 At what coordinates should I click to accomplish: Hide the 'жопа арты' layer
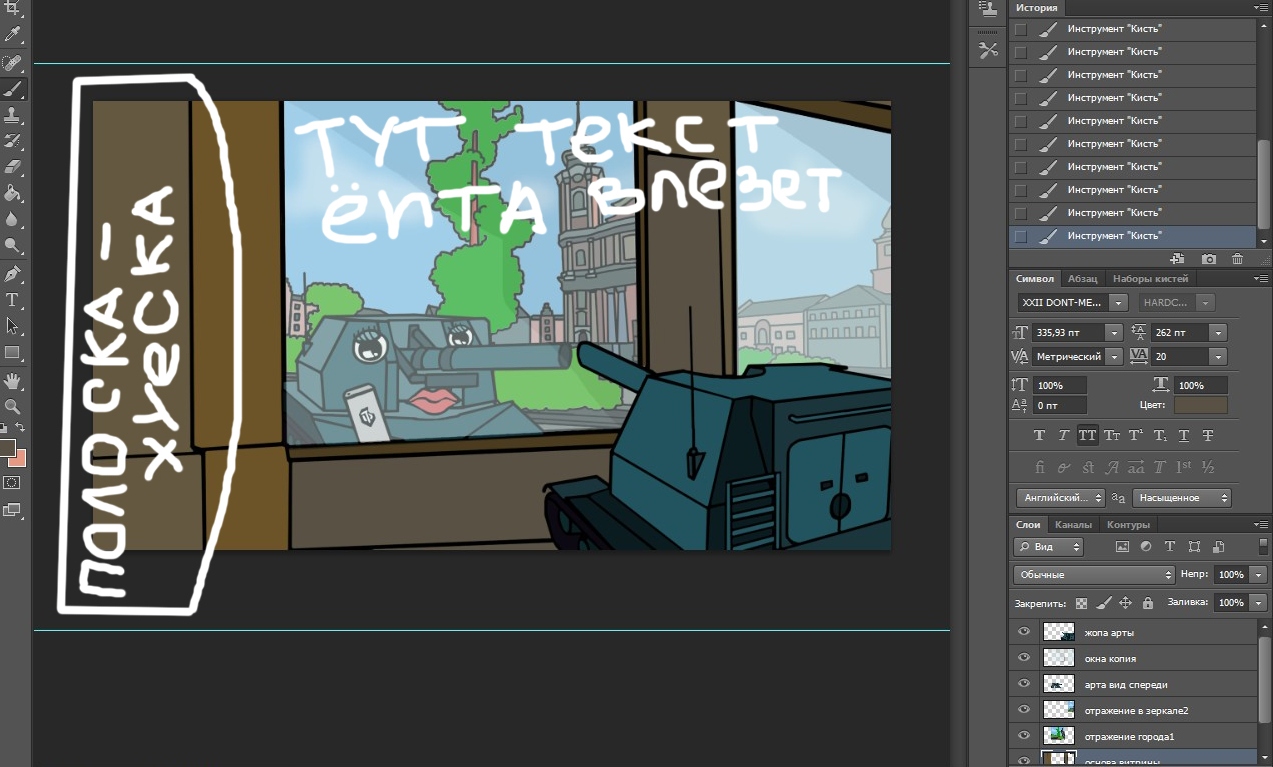[x=1023, y=632]
